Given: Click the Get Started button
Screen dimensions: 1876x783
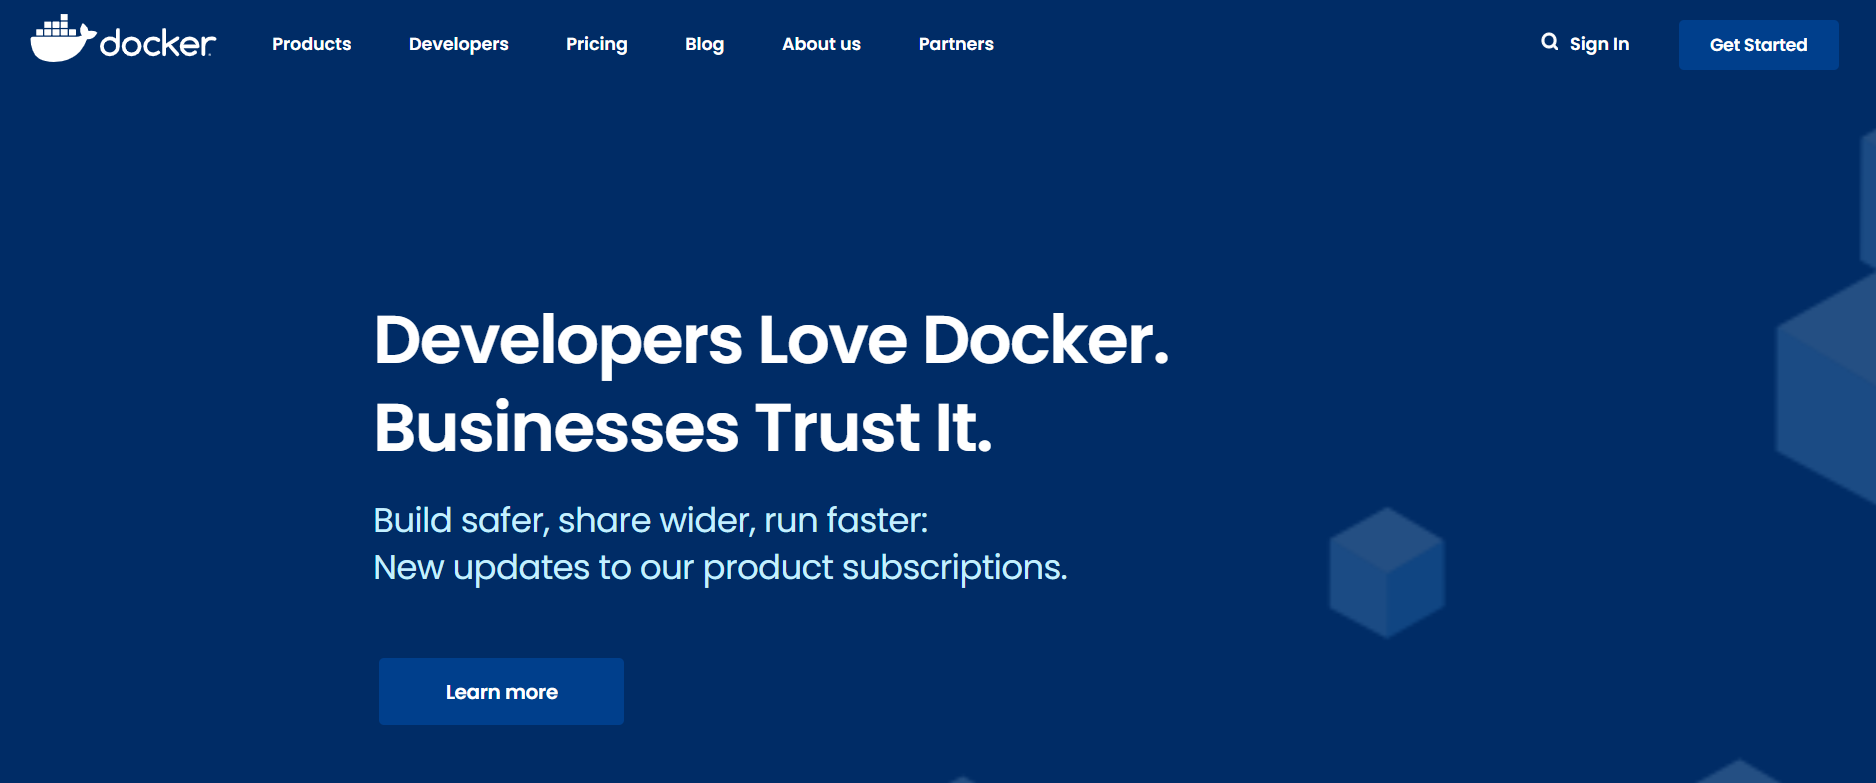Looking at the screenshot, I should pyautogui.click(x=1758, y=45).
